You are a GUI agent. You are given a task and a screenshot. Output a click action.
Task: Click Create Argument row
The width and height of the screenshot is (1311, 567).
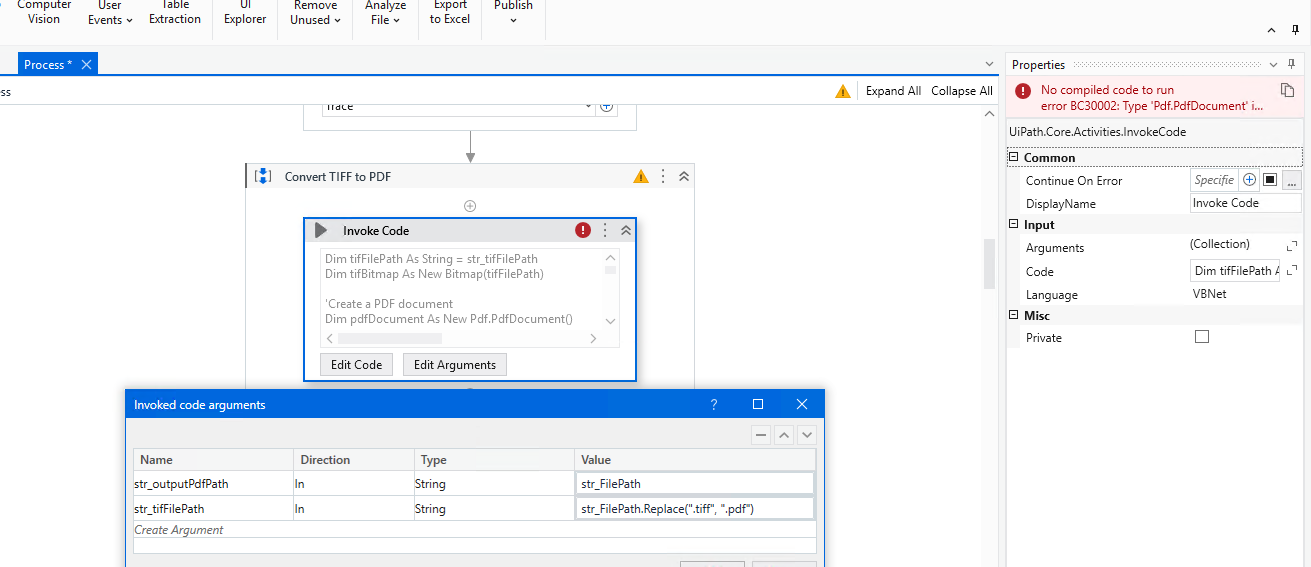pyautogui.click(x=475, y=530)
